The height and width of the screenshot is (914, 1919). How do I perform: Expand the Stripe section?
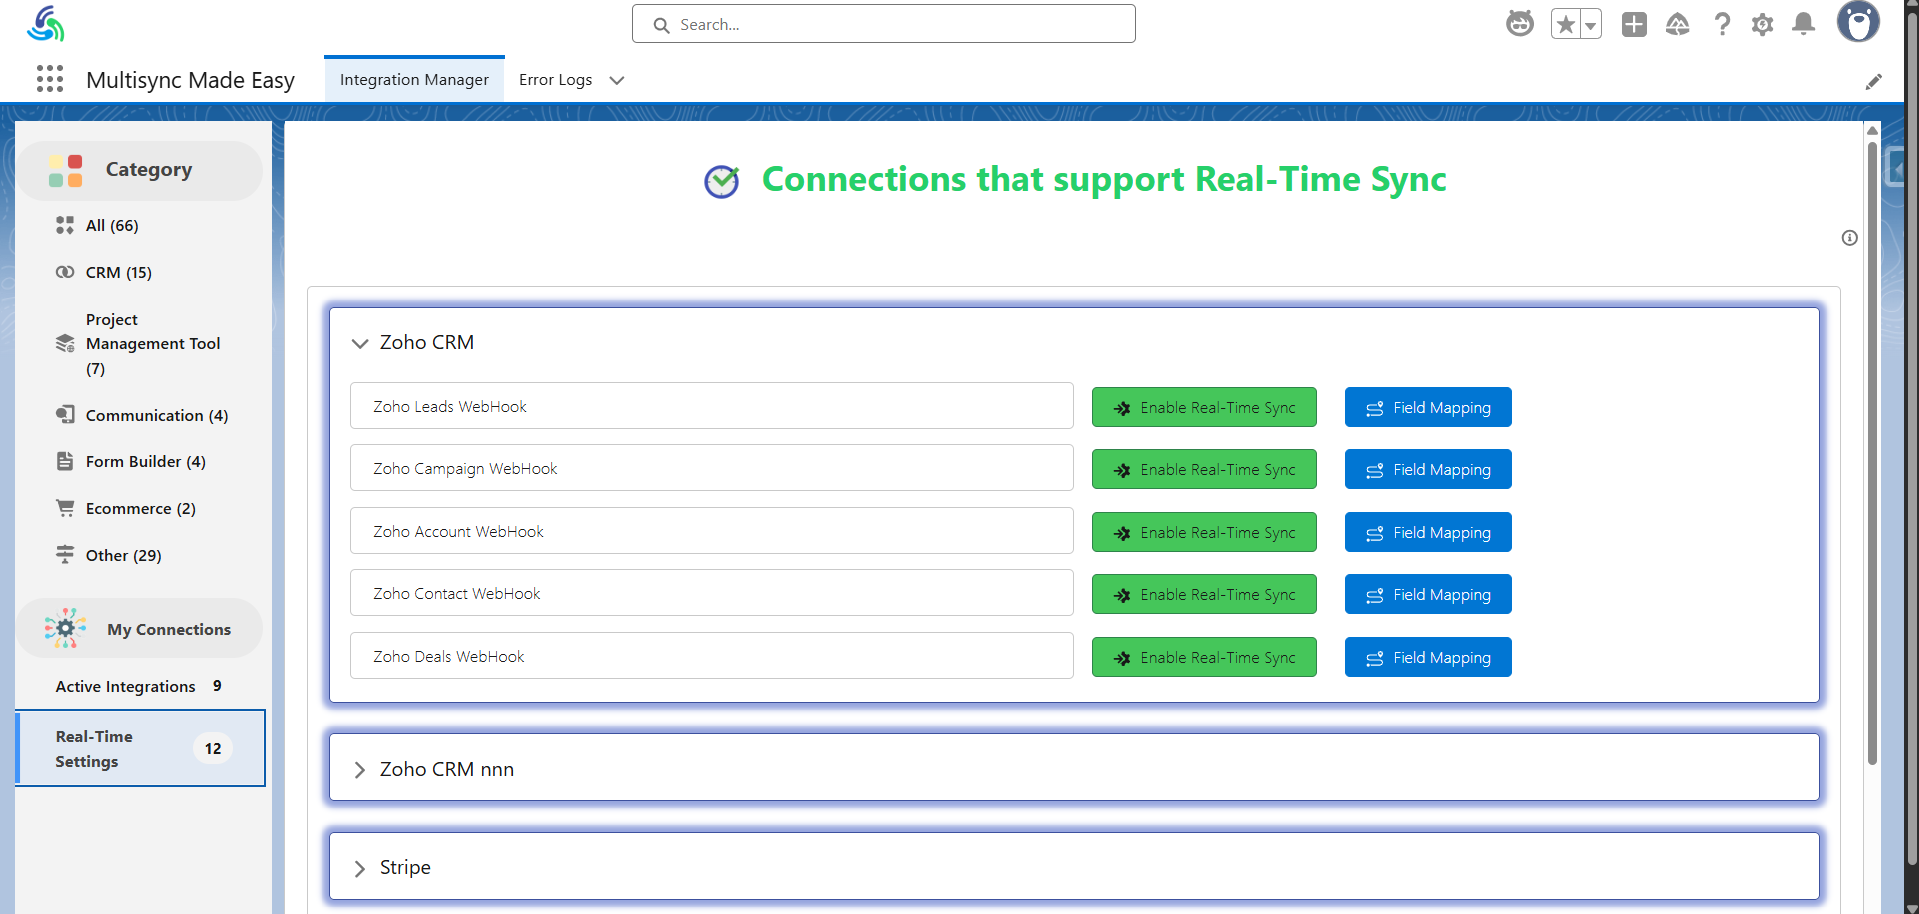pos(360,868)
